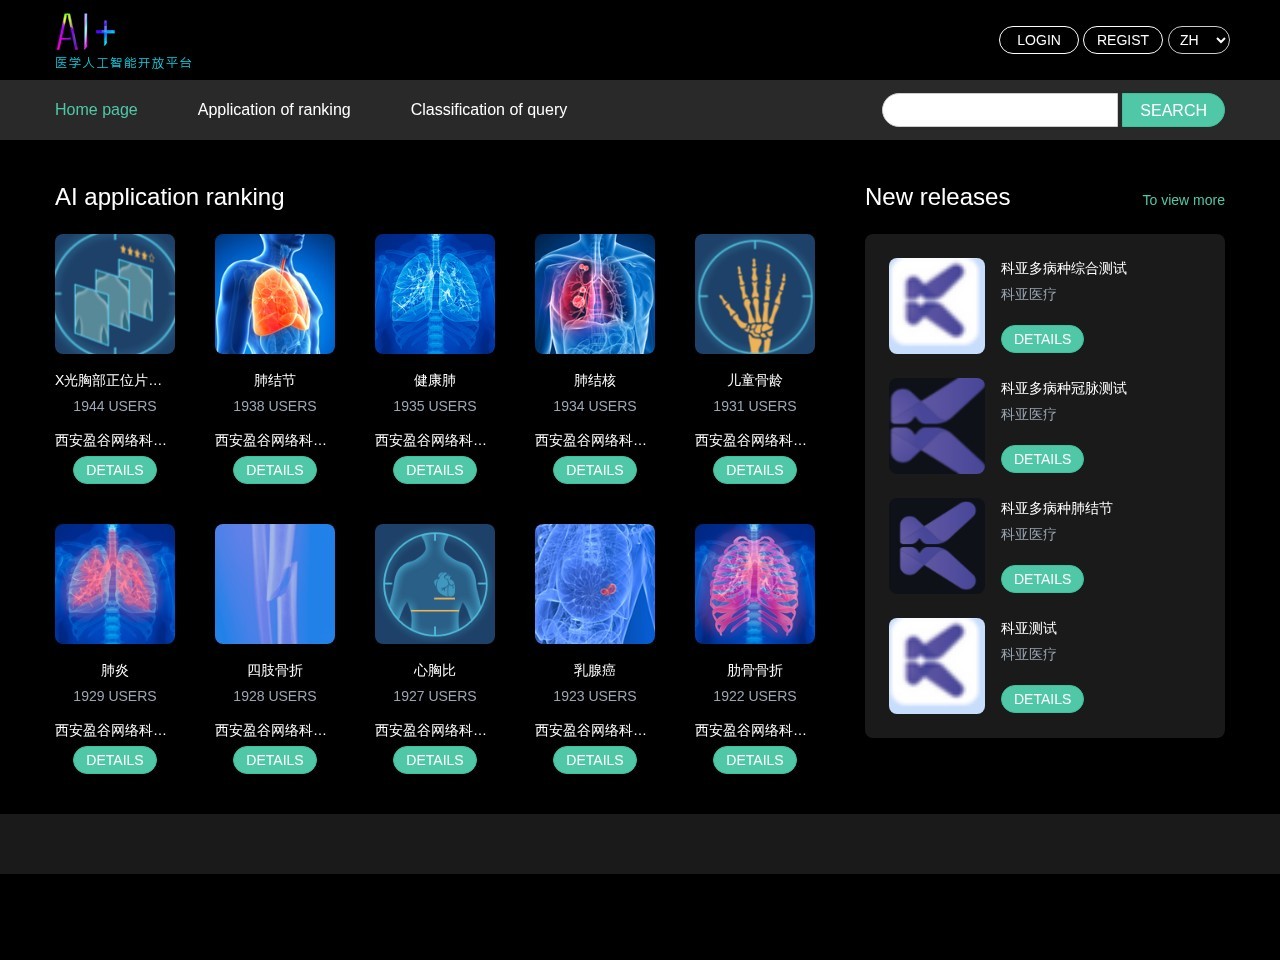Click the REGIST button
The image size is (1280, 960).
pyautogui.click(x=1122, y=40)
